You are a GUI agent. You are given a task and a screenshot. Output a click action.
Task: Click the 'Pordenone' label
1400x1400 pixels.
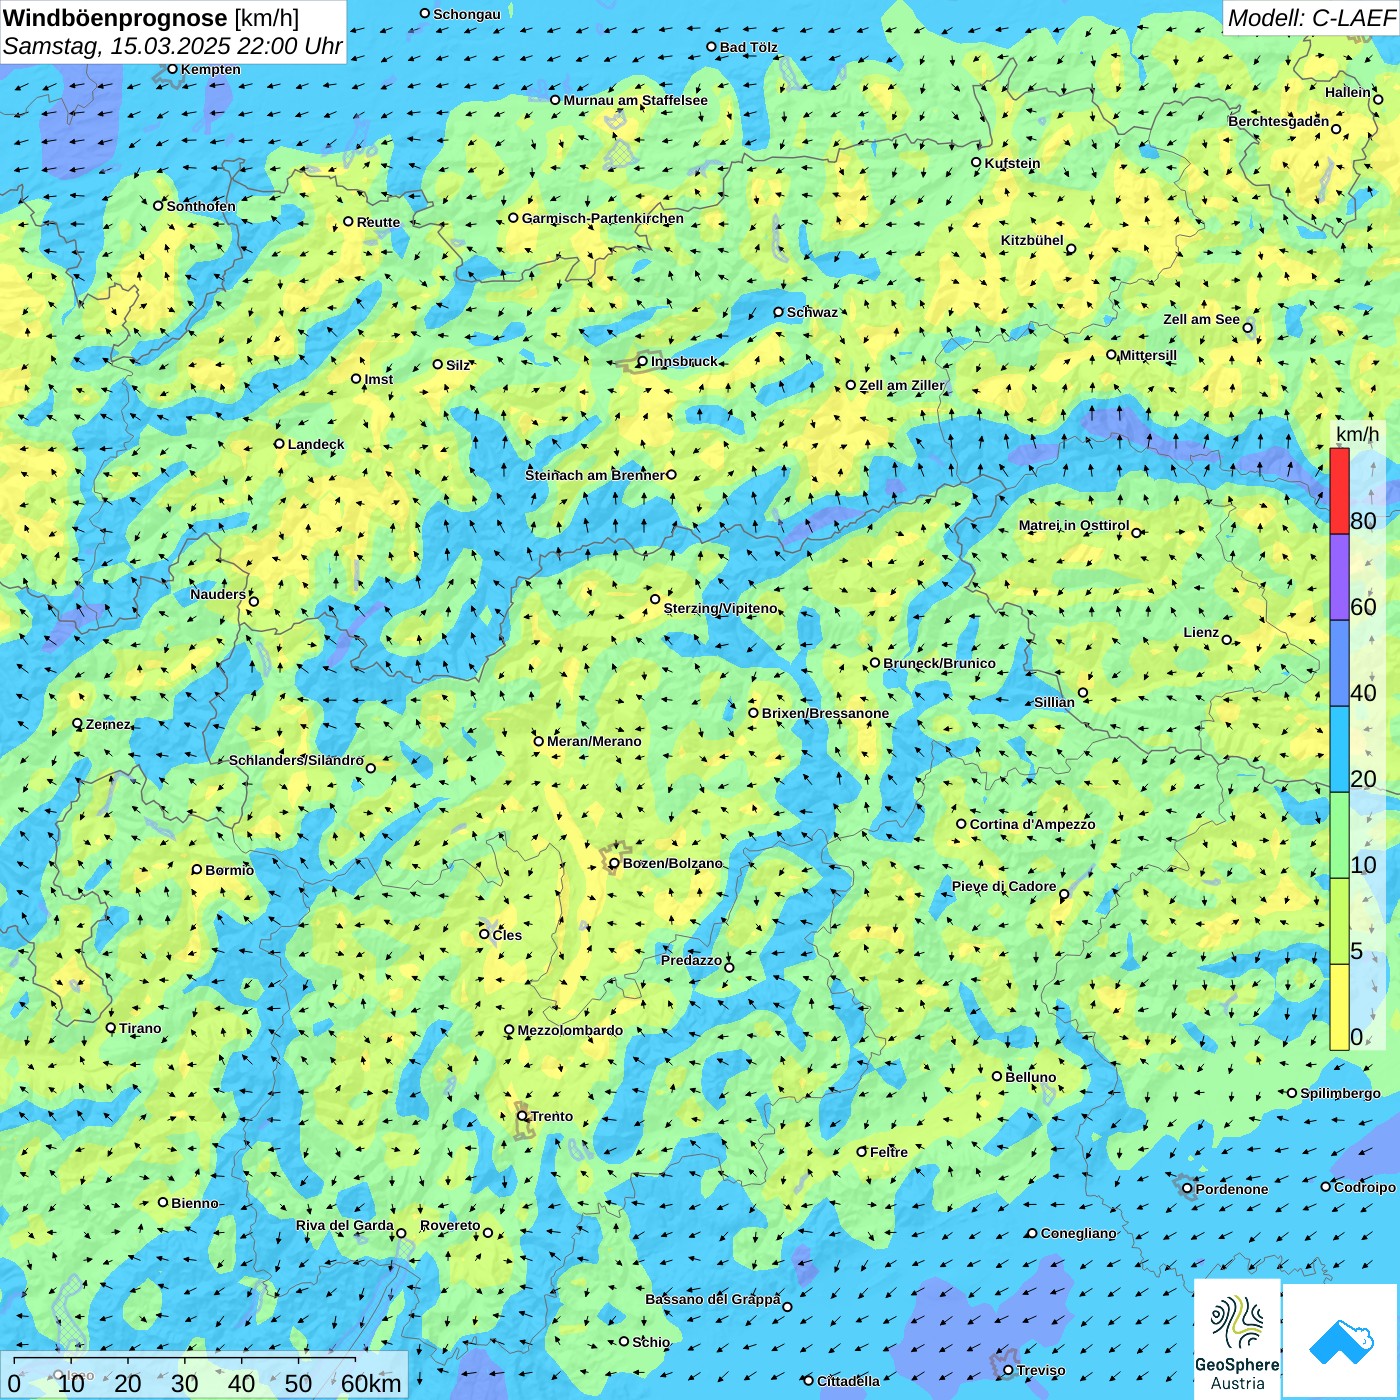click(1232, 1189)
